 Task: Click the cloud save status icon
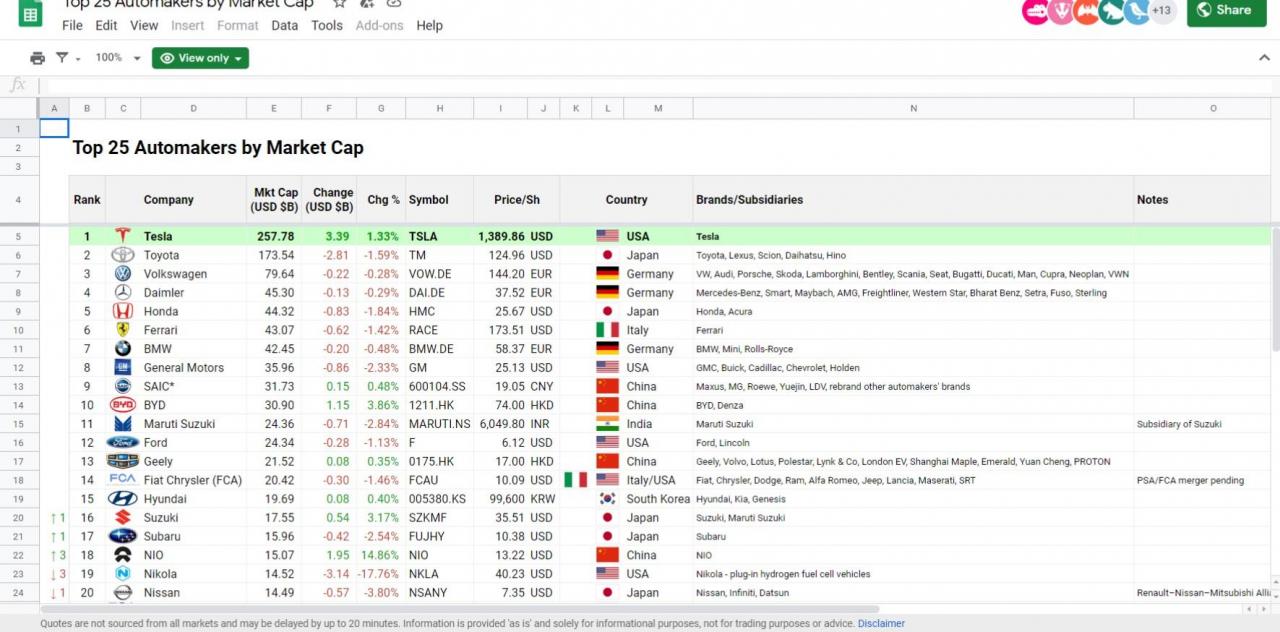(394, 3)
